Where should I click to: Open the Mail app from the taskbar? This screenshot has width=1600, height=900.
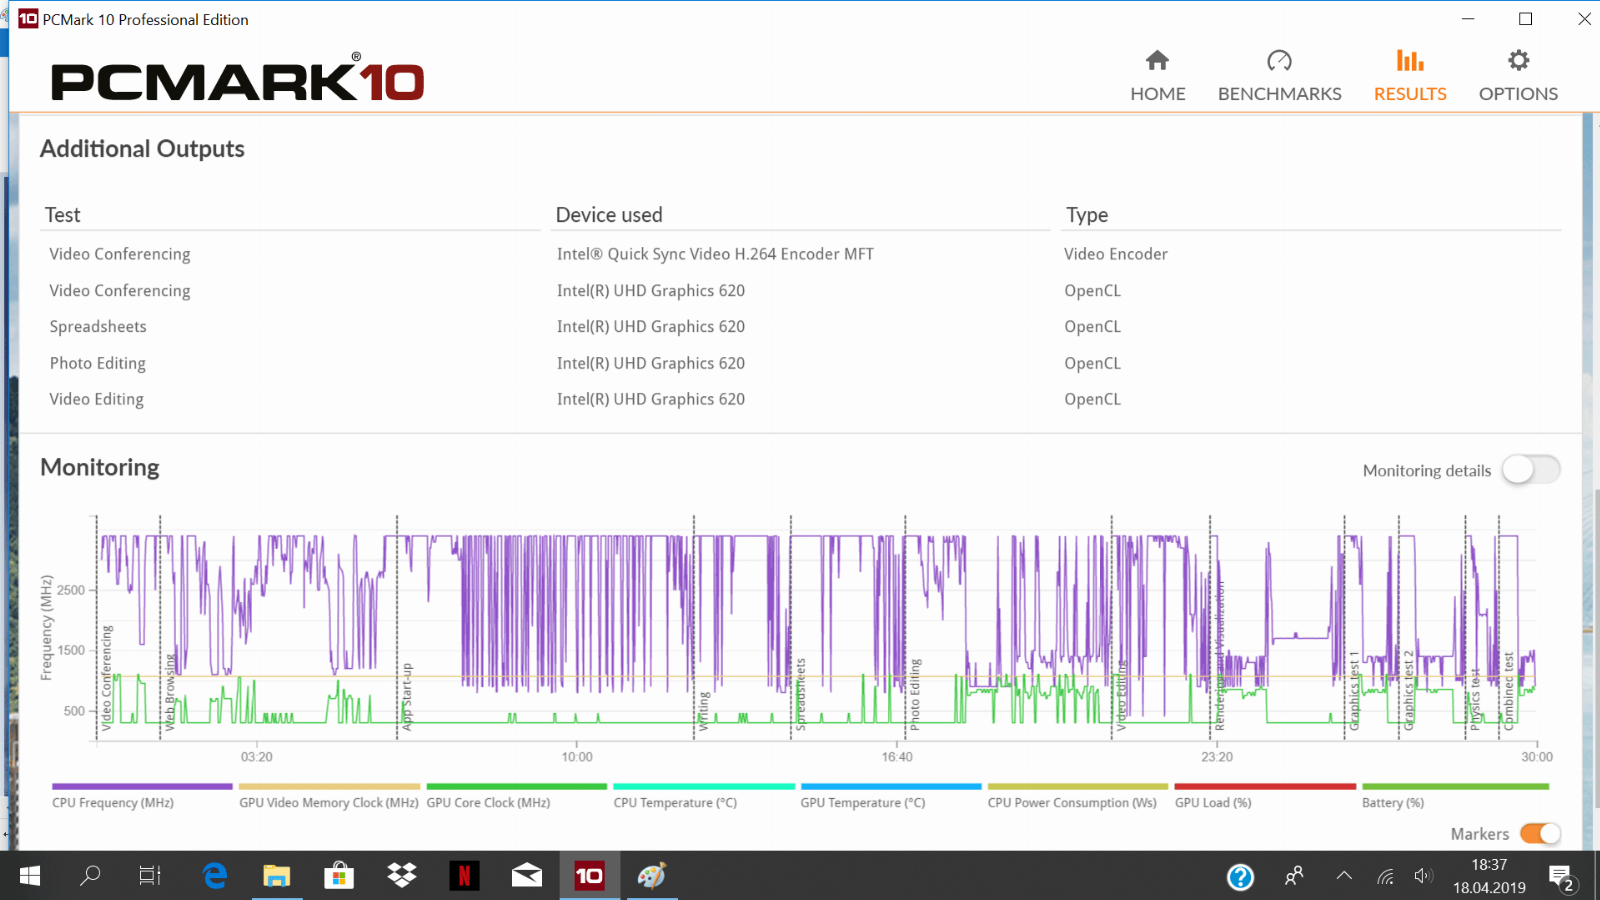point(527,876)
